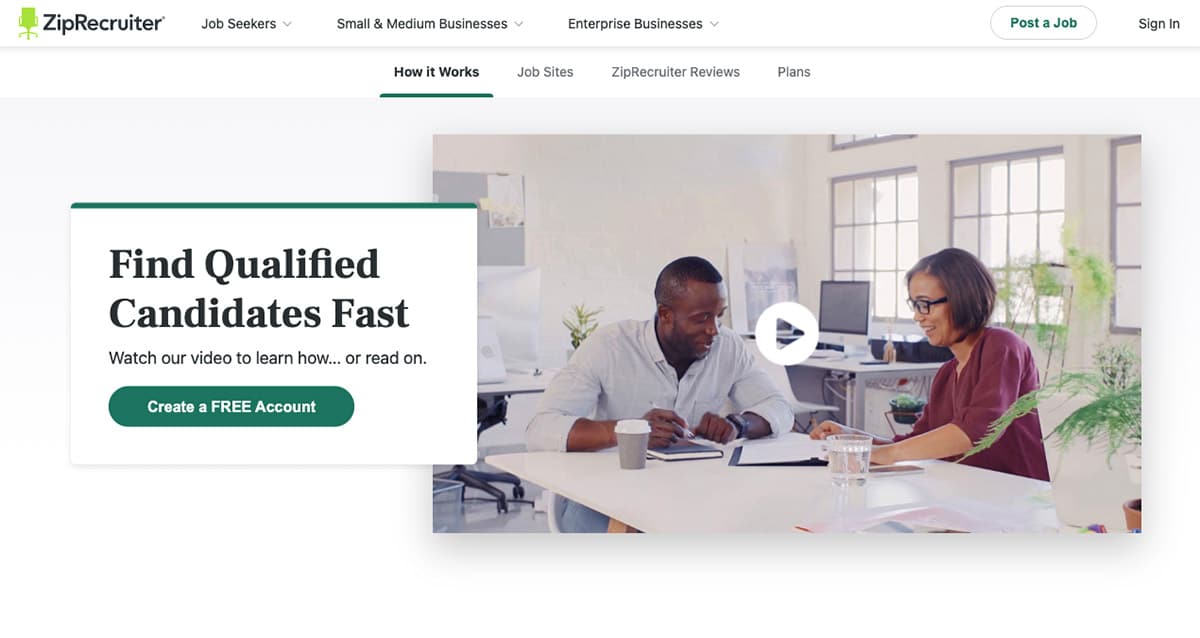Open the Small & Medium Businesses menu
Screen dimensions: 1200x638
click(422, 24)
